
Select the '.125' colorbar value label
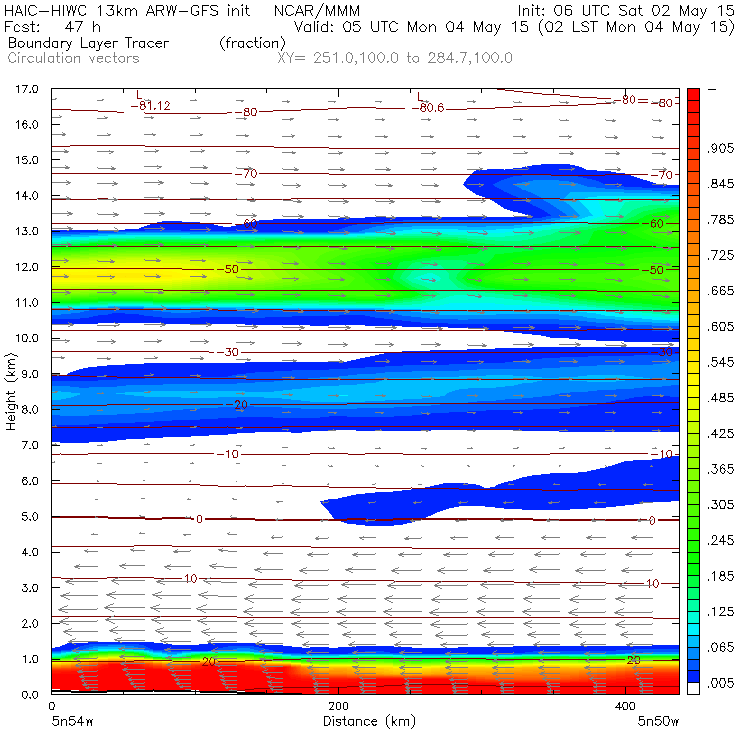721,612
